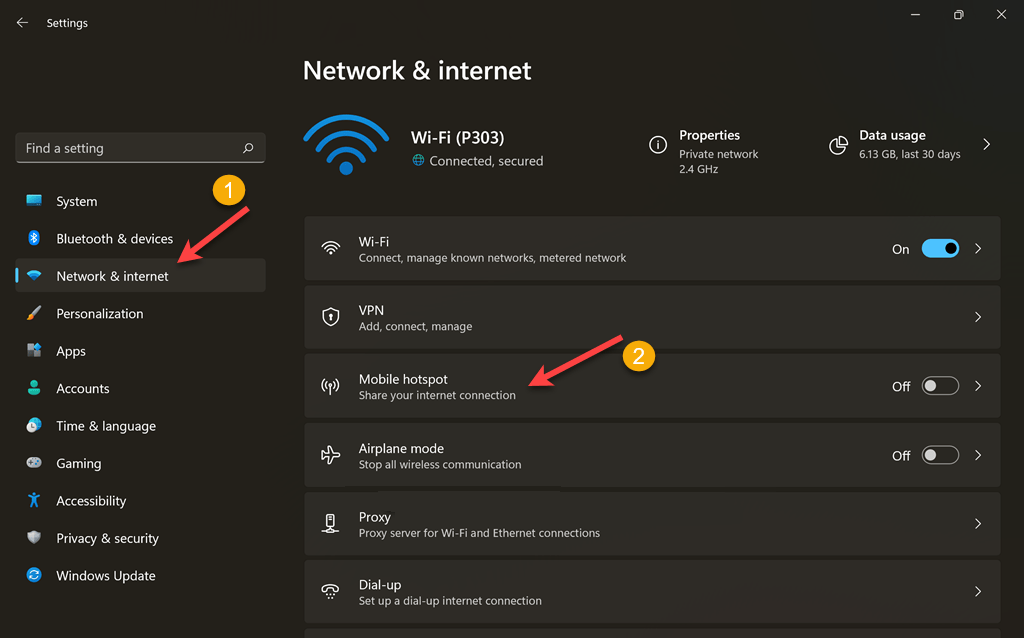Click the back arrow button
1024x638 pixels.
21,22
